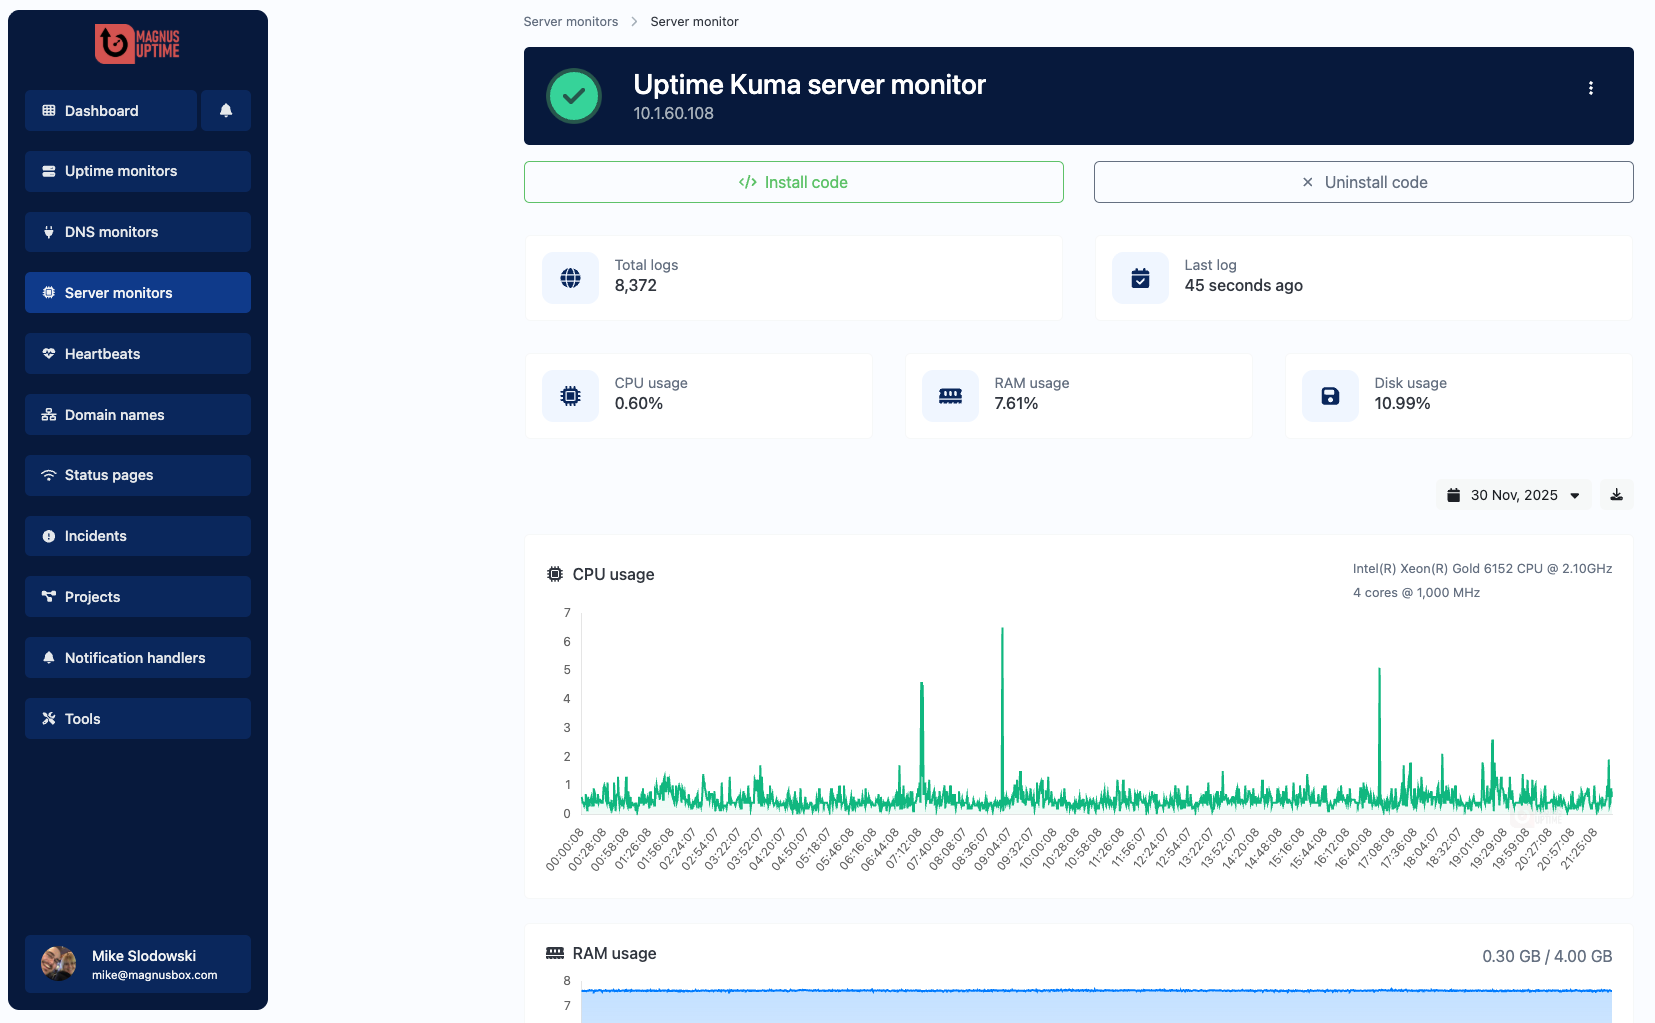
Task: Open the Server monitors section icon
Action: 49,292
